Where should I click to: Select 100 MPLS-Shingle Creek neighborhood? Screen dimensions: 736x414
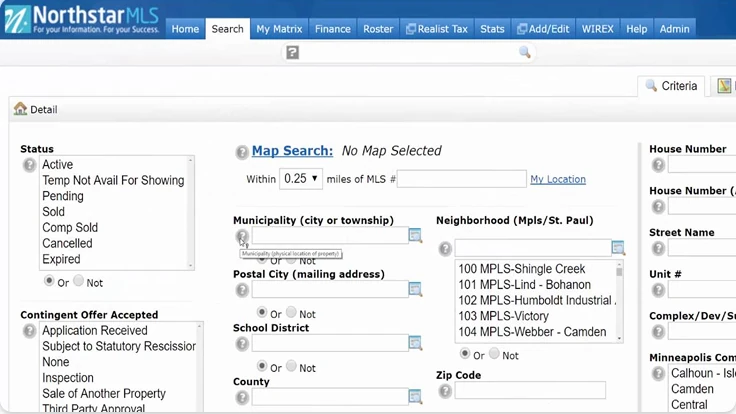(522, 269)
